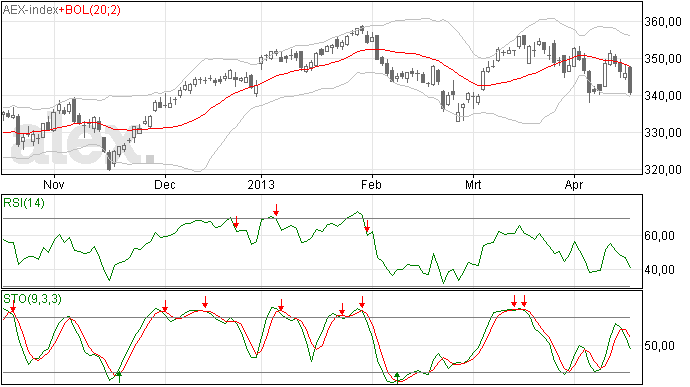Click the 330,00 price axis label
Image resolution: width=690 pixels, height=387 pixels.
(663, 133)
